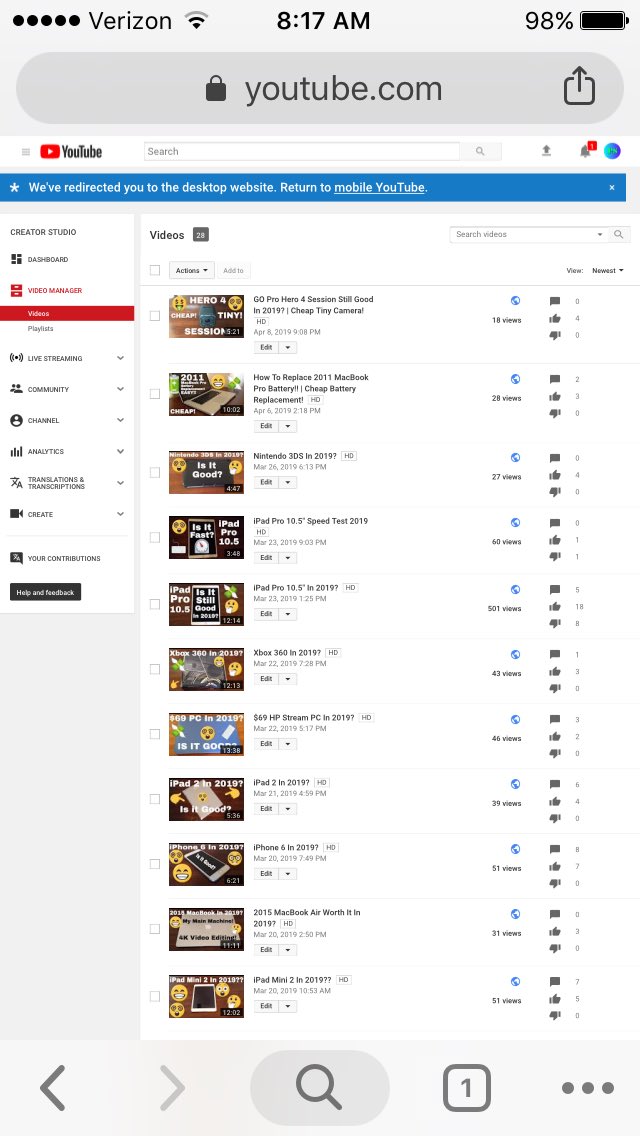Click the Analytics bar chart icon
This screenshot has height=1136, width=640.
point(16,451)
